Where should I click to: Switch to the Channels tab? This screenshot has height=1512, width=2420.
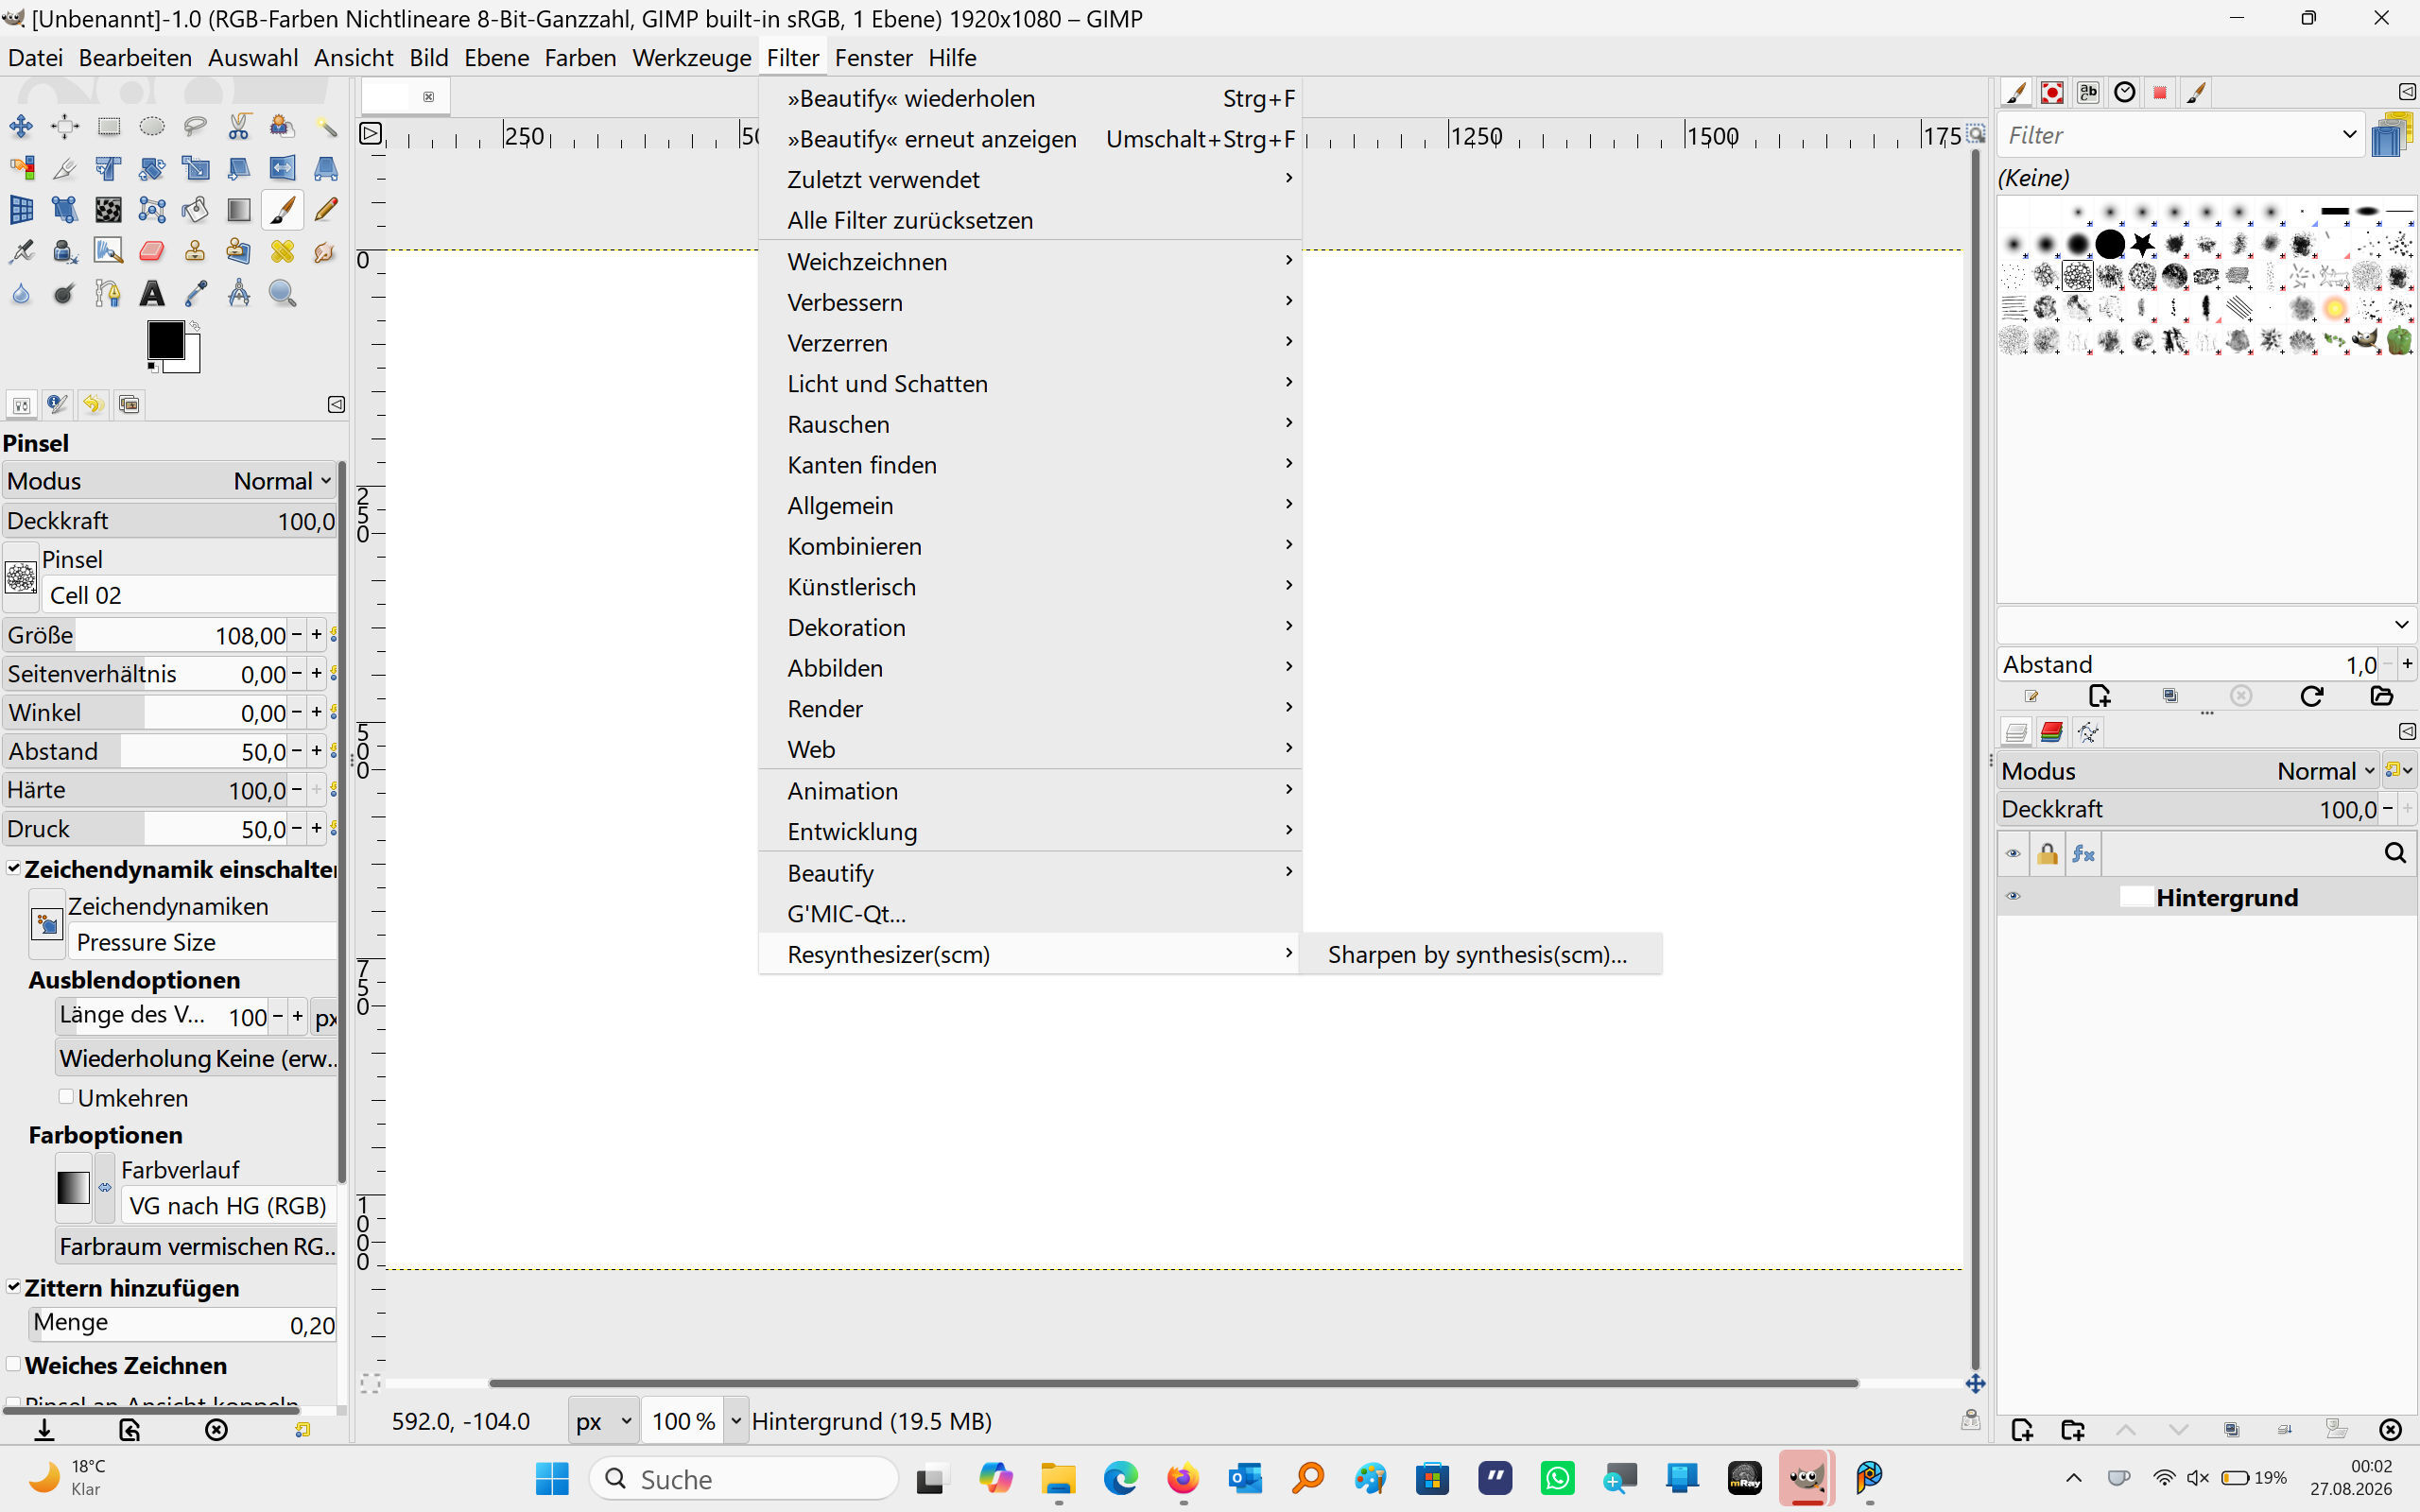click(x=2051, y=732)
